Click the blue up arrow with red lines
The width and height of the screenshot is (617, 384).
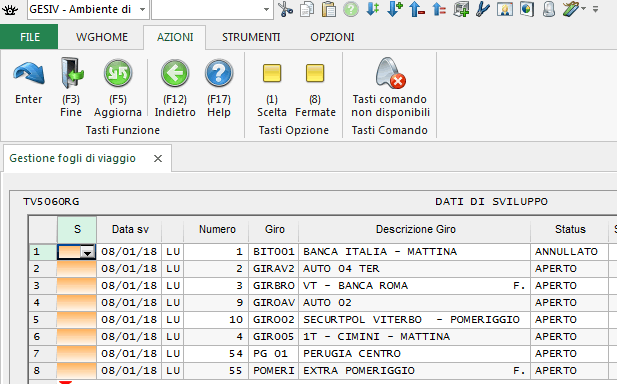point(439,9)
